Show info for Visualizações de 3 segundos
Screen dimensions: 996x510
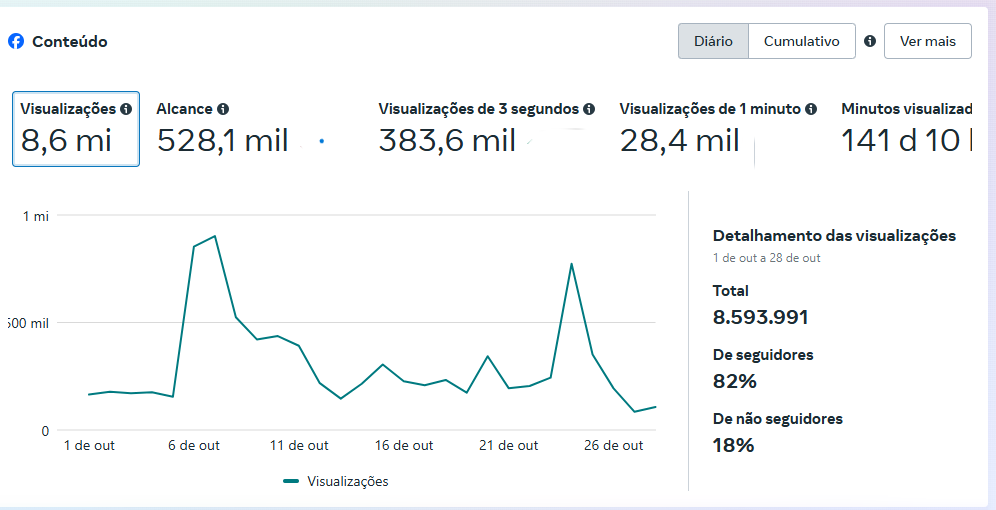[589, 109]
